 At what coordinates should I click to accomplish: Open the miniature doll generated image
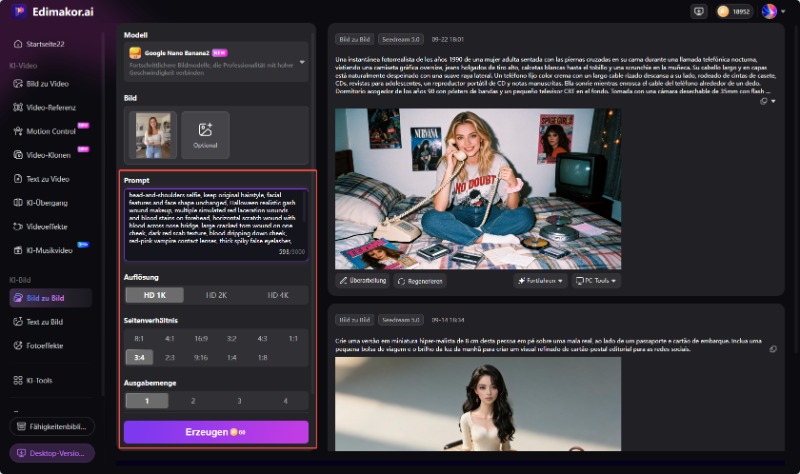coord(478,404)
